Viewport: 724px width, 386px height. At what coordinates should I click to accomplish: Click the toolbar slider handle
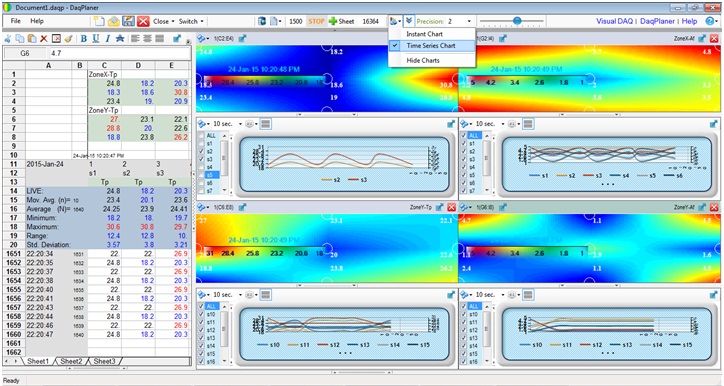point(517,21)
